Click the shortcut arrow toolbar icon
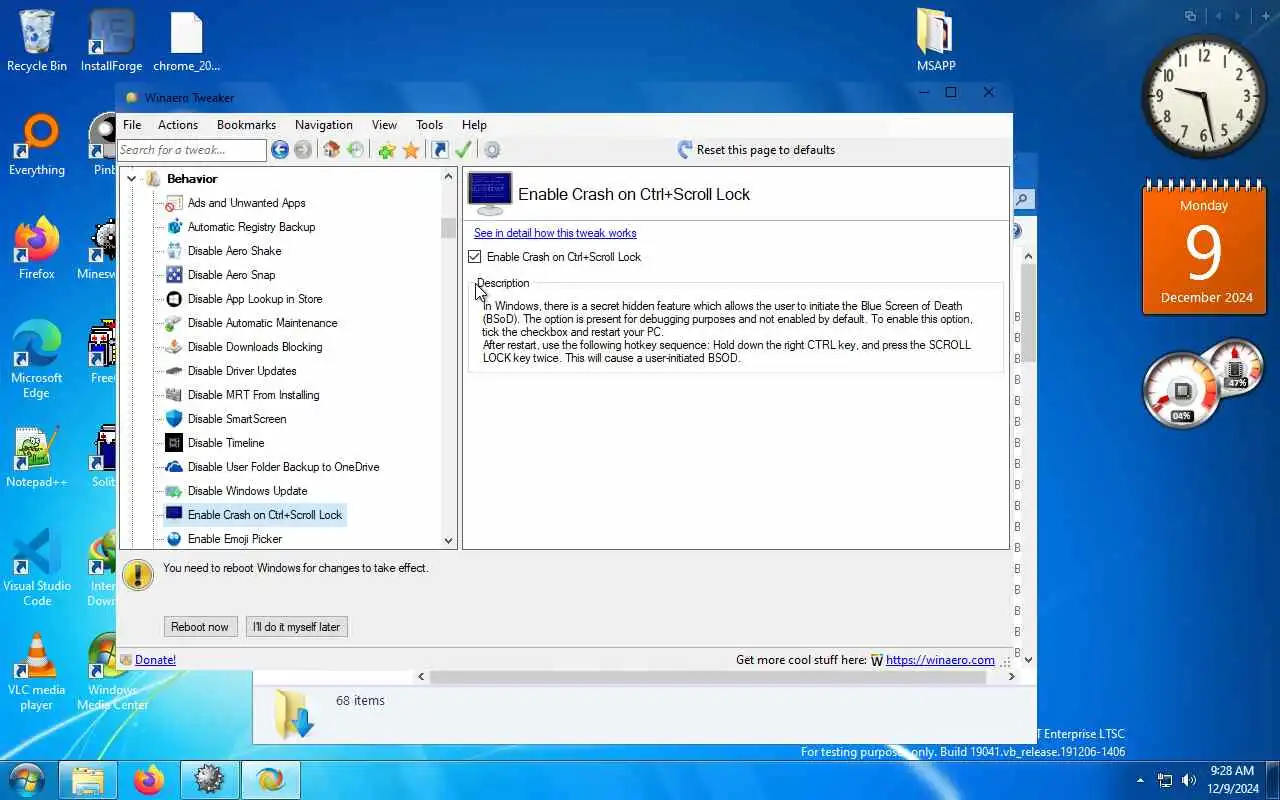 439,150
